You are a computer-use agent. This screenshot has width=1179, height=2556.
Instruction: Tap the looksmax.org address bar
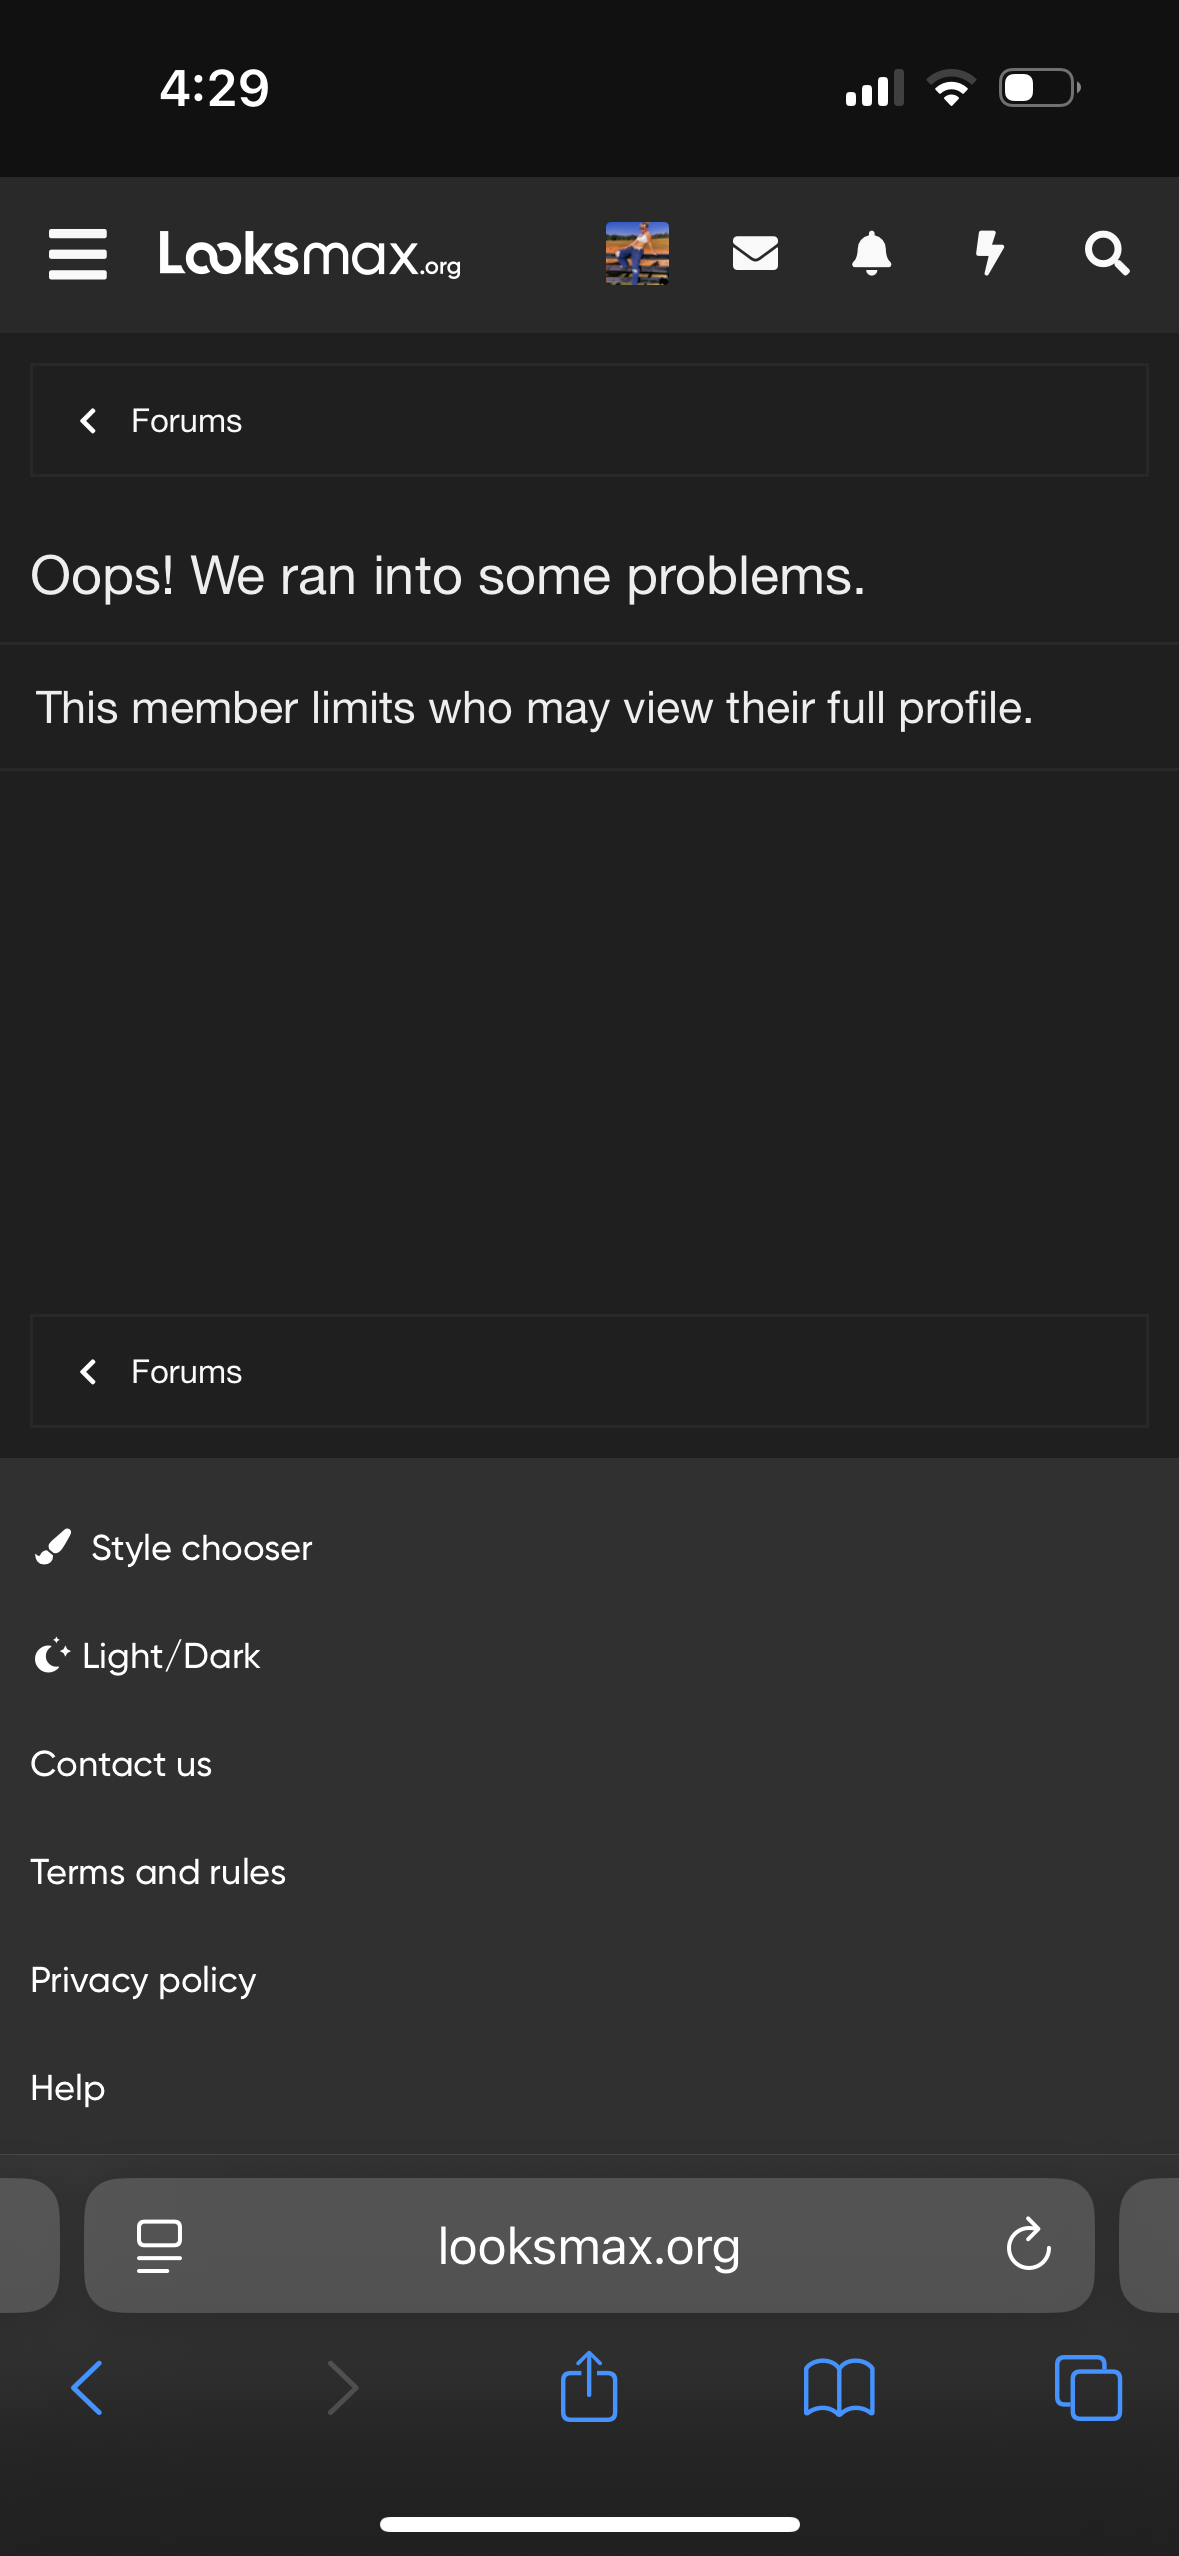[x=589, y=2246]
